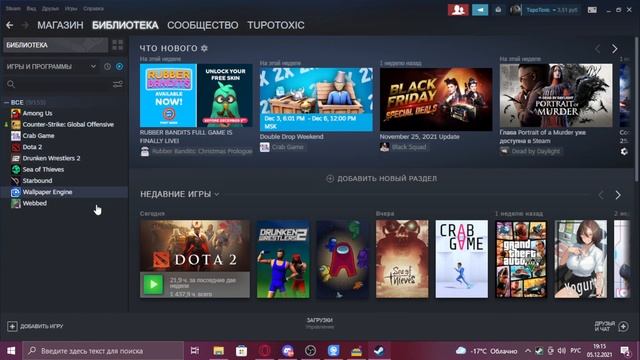Click Windows taskbar search box
Screen dimensions: 640x360
103,351
